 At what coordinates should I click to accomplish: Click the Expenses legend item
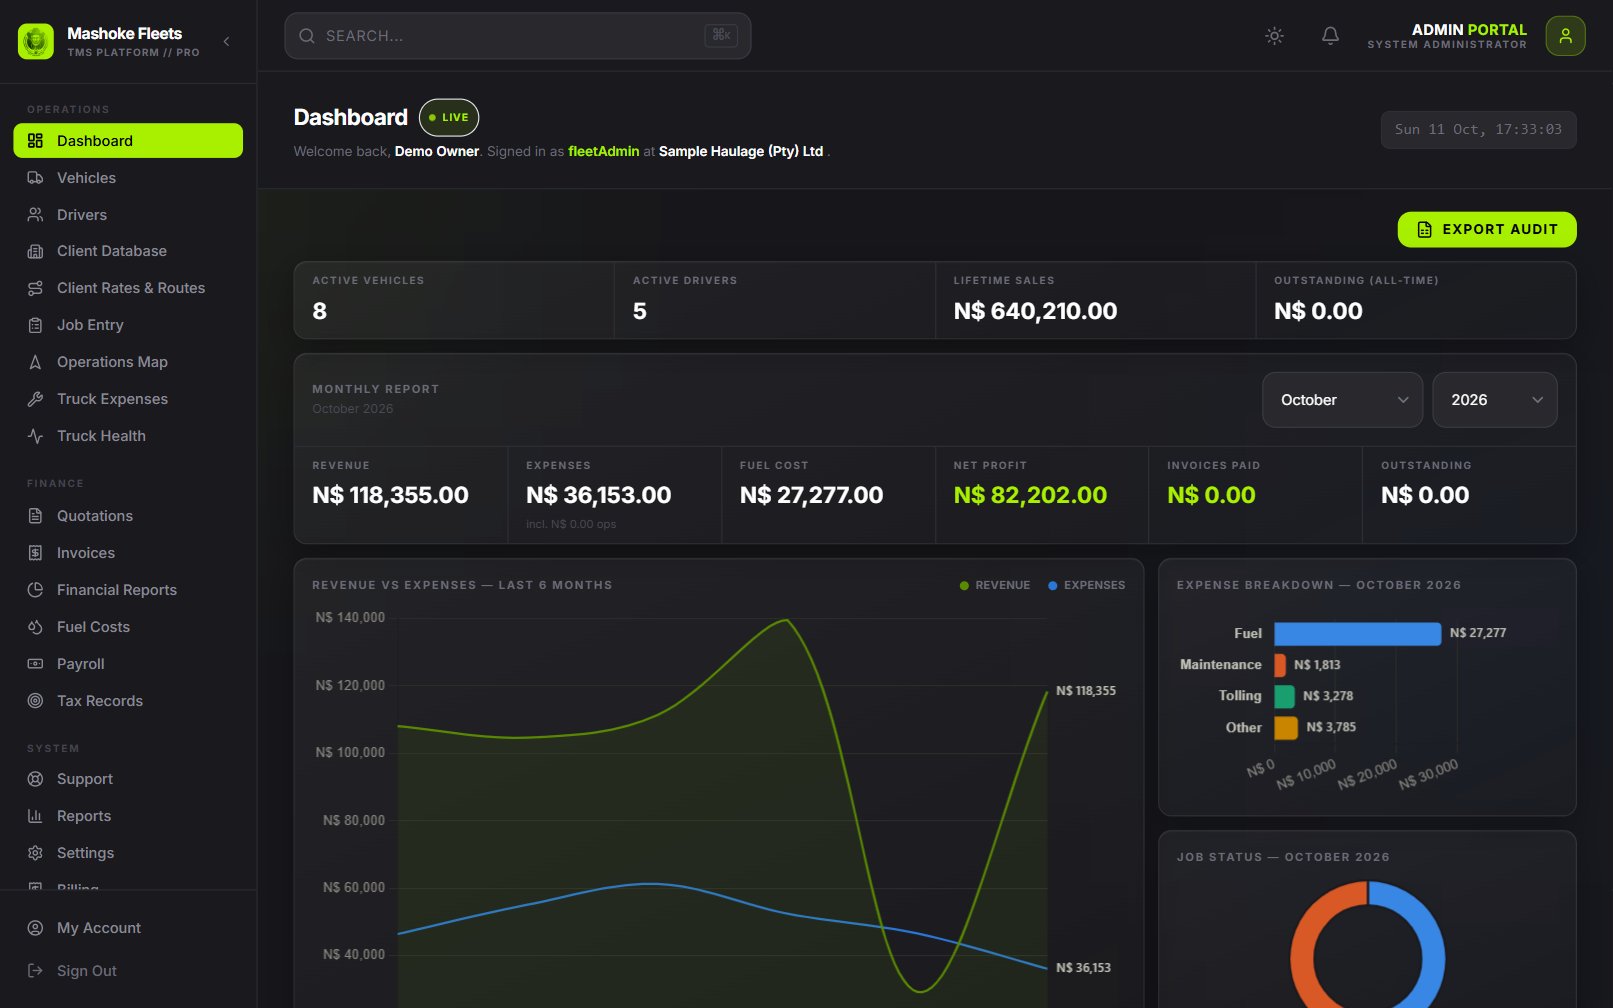click(x=1086, y=585)
